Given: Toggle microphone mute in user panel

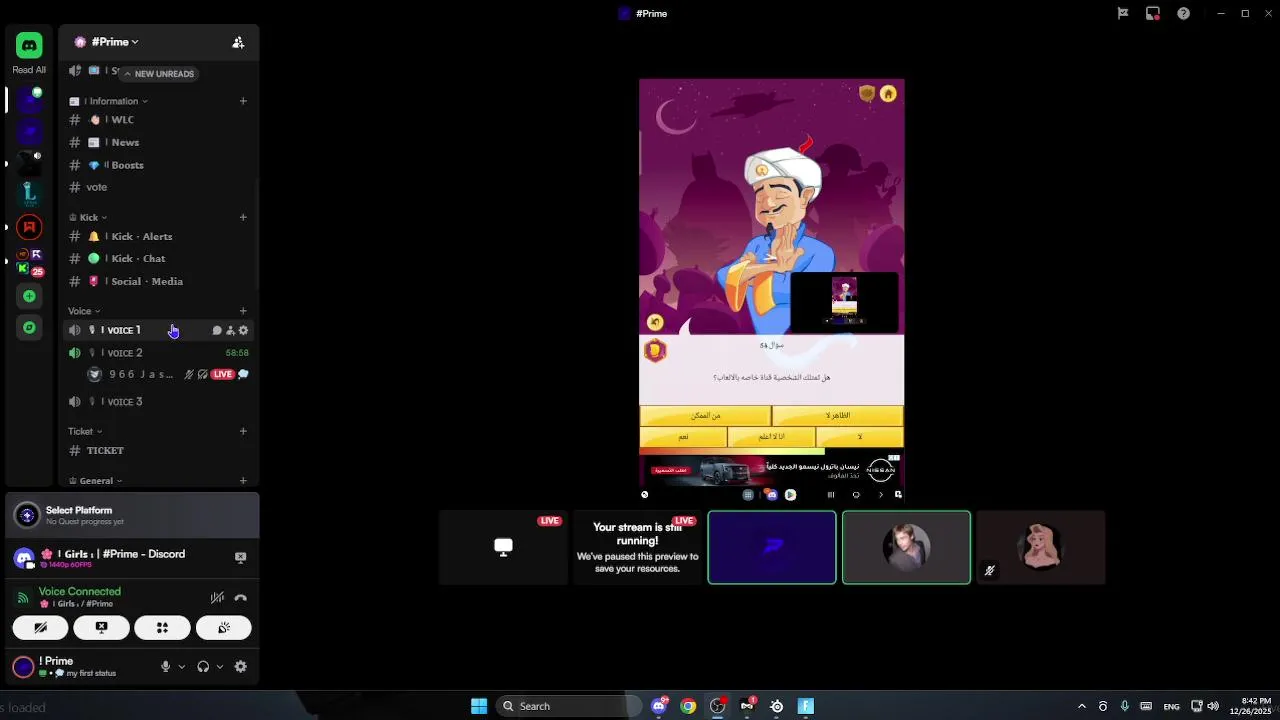Looking at the screenshot, I should (166, 667).
